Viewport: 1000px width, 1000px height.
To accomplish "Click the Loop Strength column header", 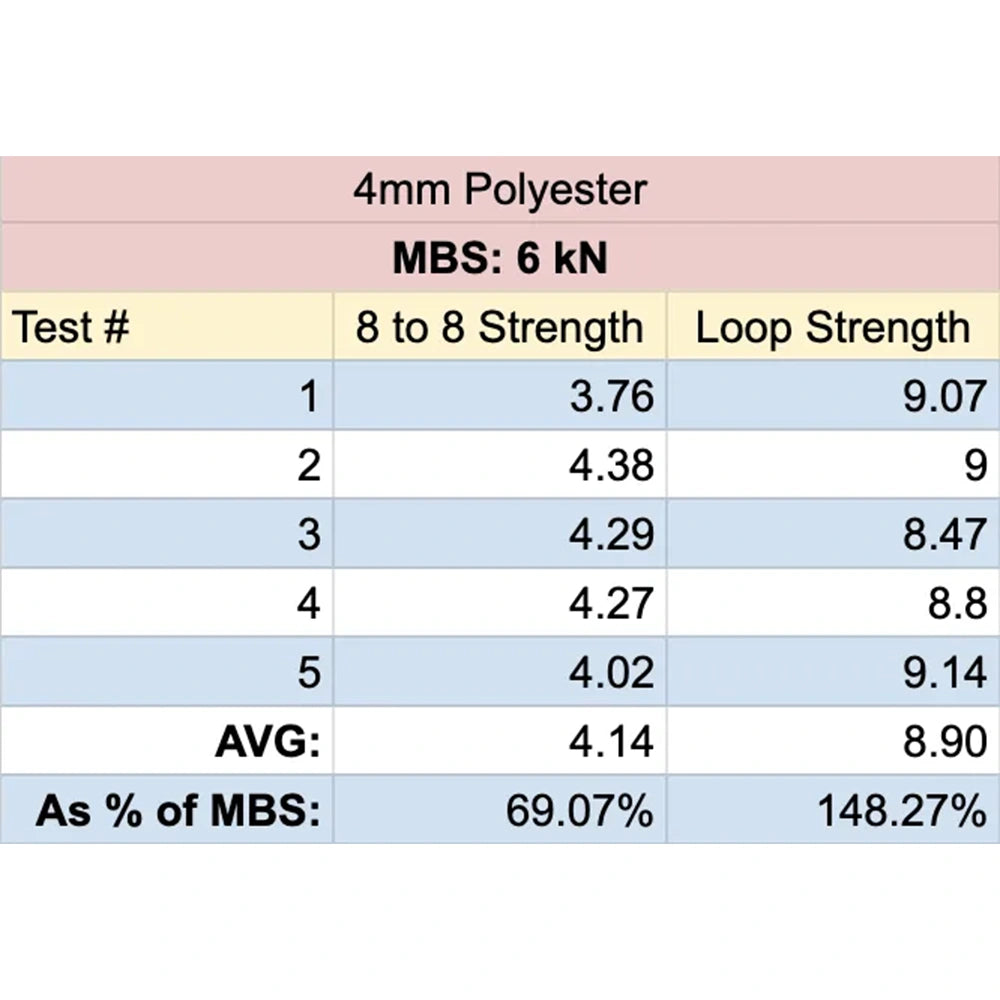I will tap(832, 327).
